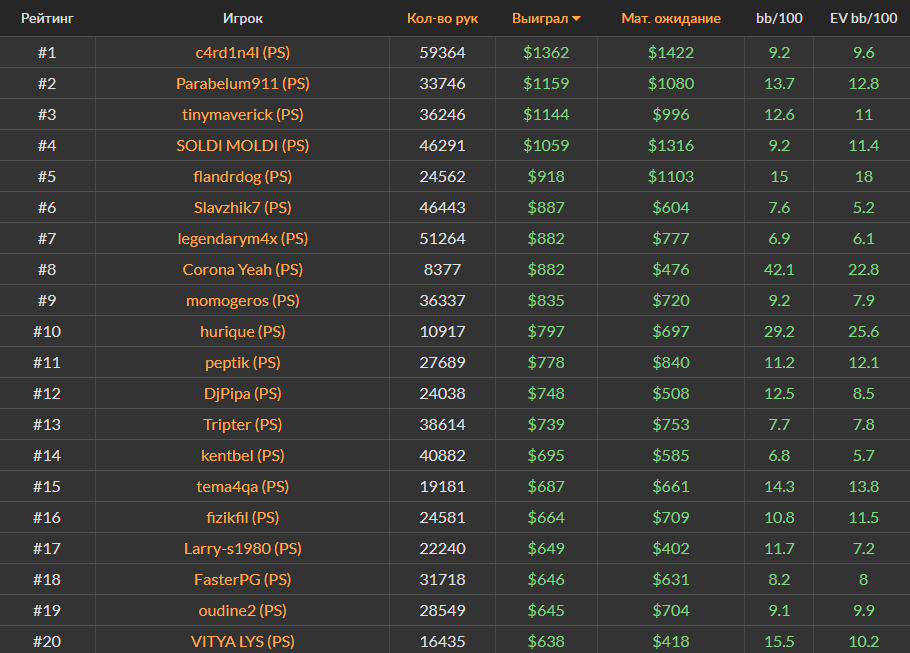
Task: View legendarym4x (PS) player details
Action: 242,238
